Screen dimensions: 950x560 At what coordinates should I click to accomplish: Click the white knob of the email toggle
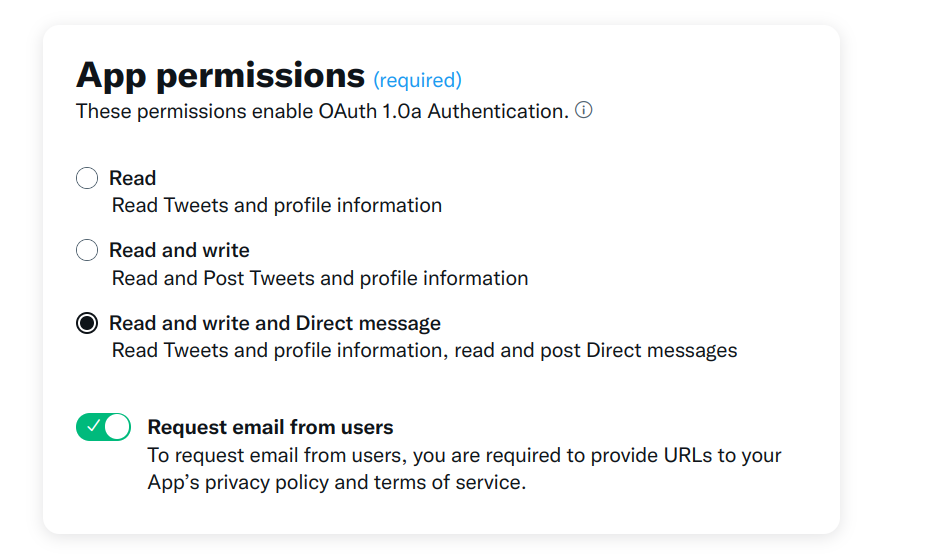(x=117, y=427)
